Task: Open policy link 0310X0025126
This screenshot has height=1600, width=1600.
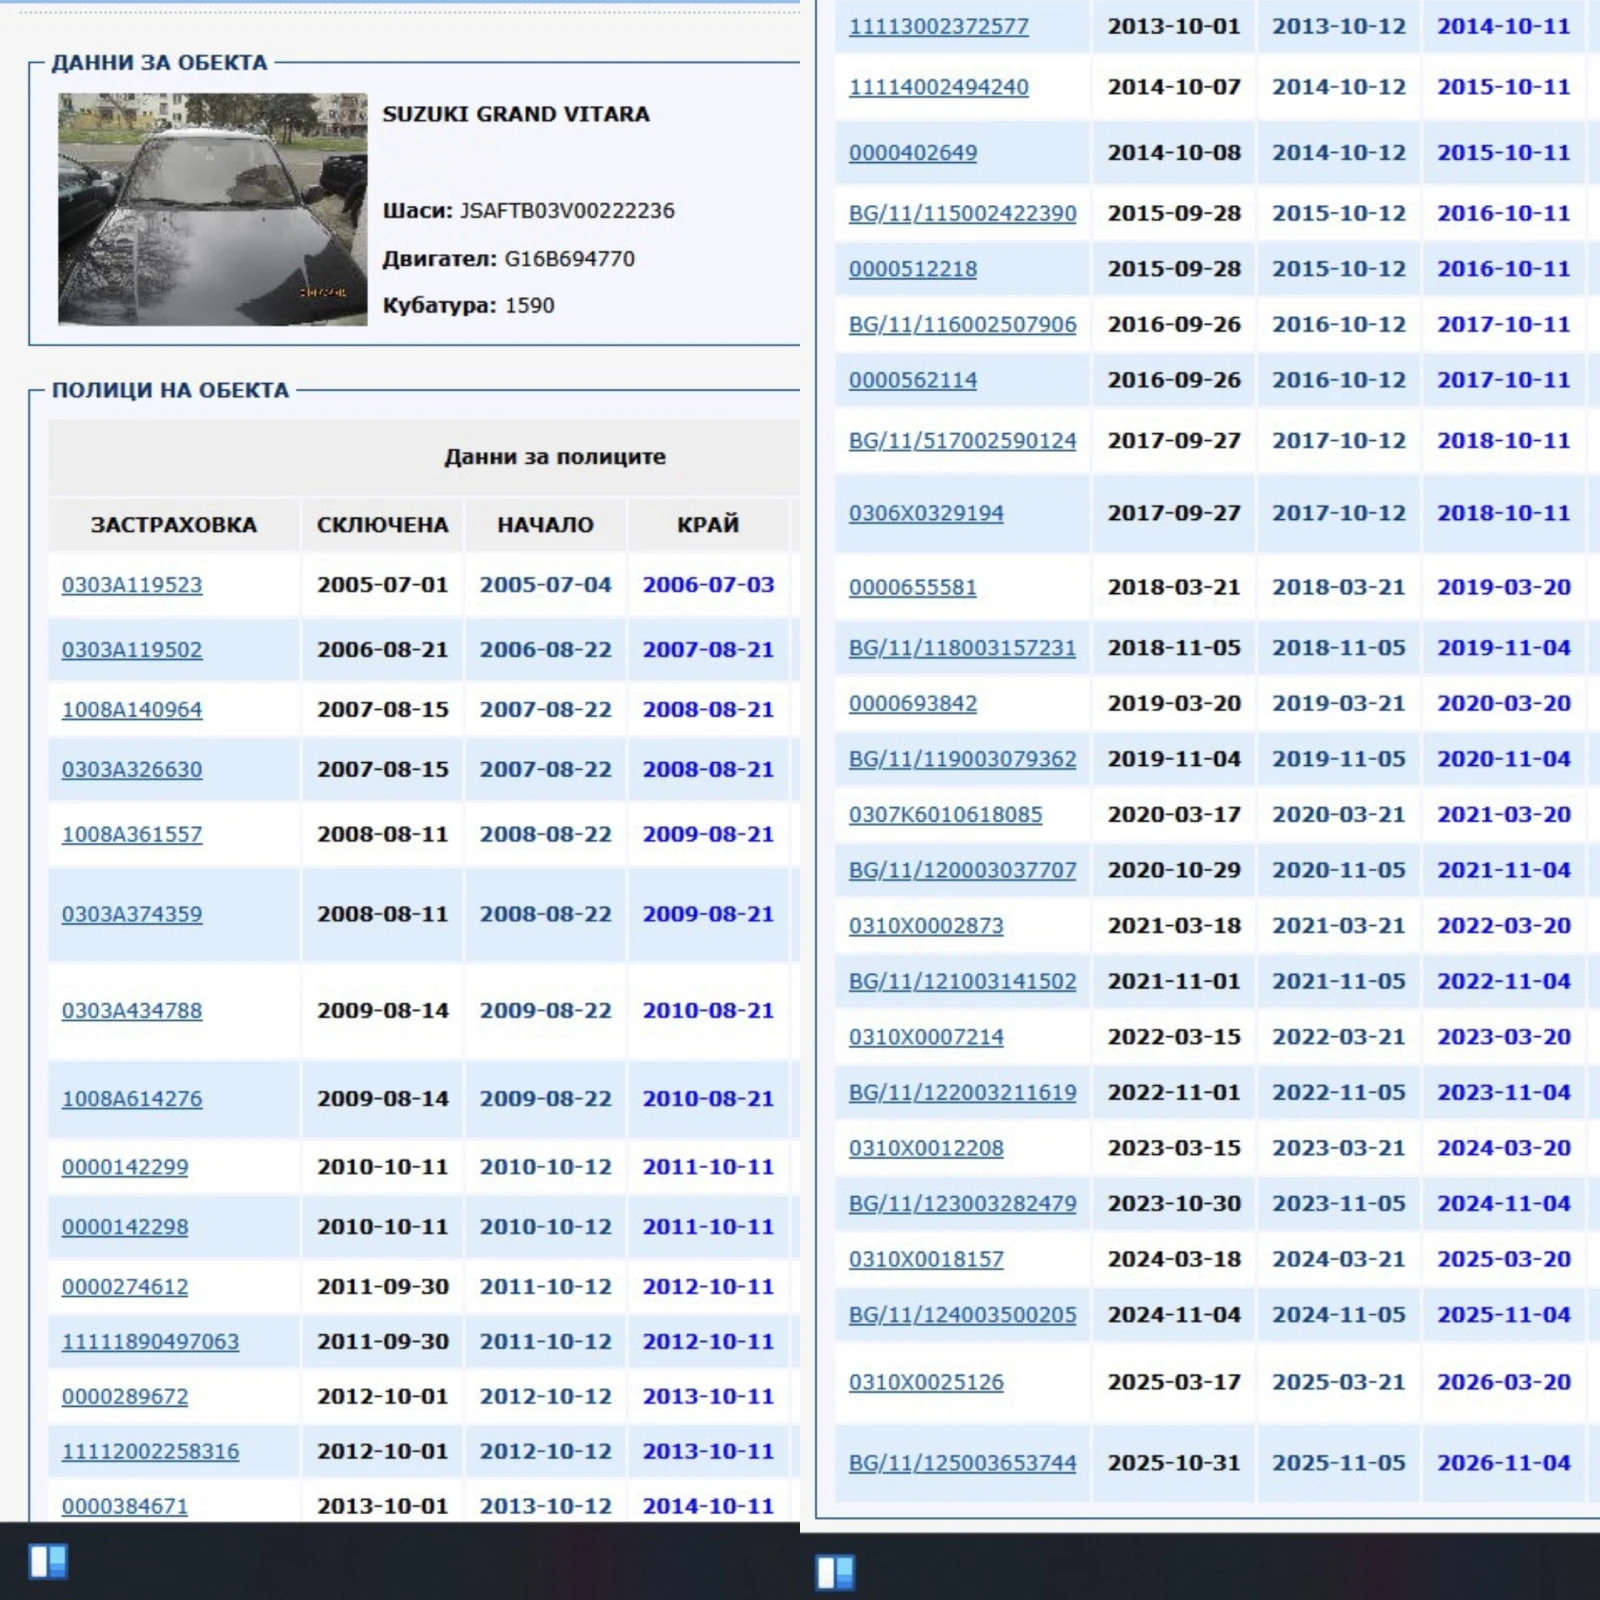Action: pos(926,1382)
